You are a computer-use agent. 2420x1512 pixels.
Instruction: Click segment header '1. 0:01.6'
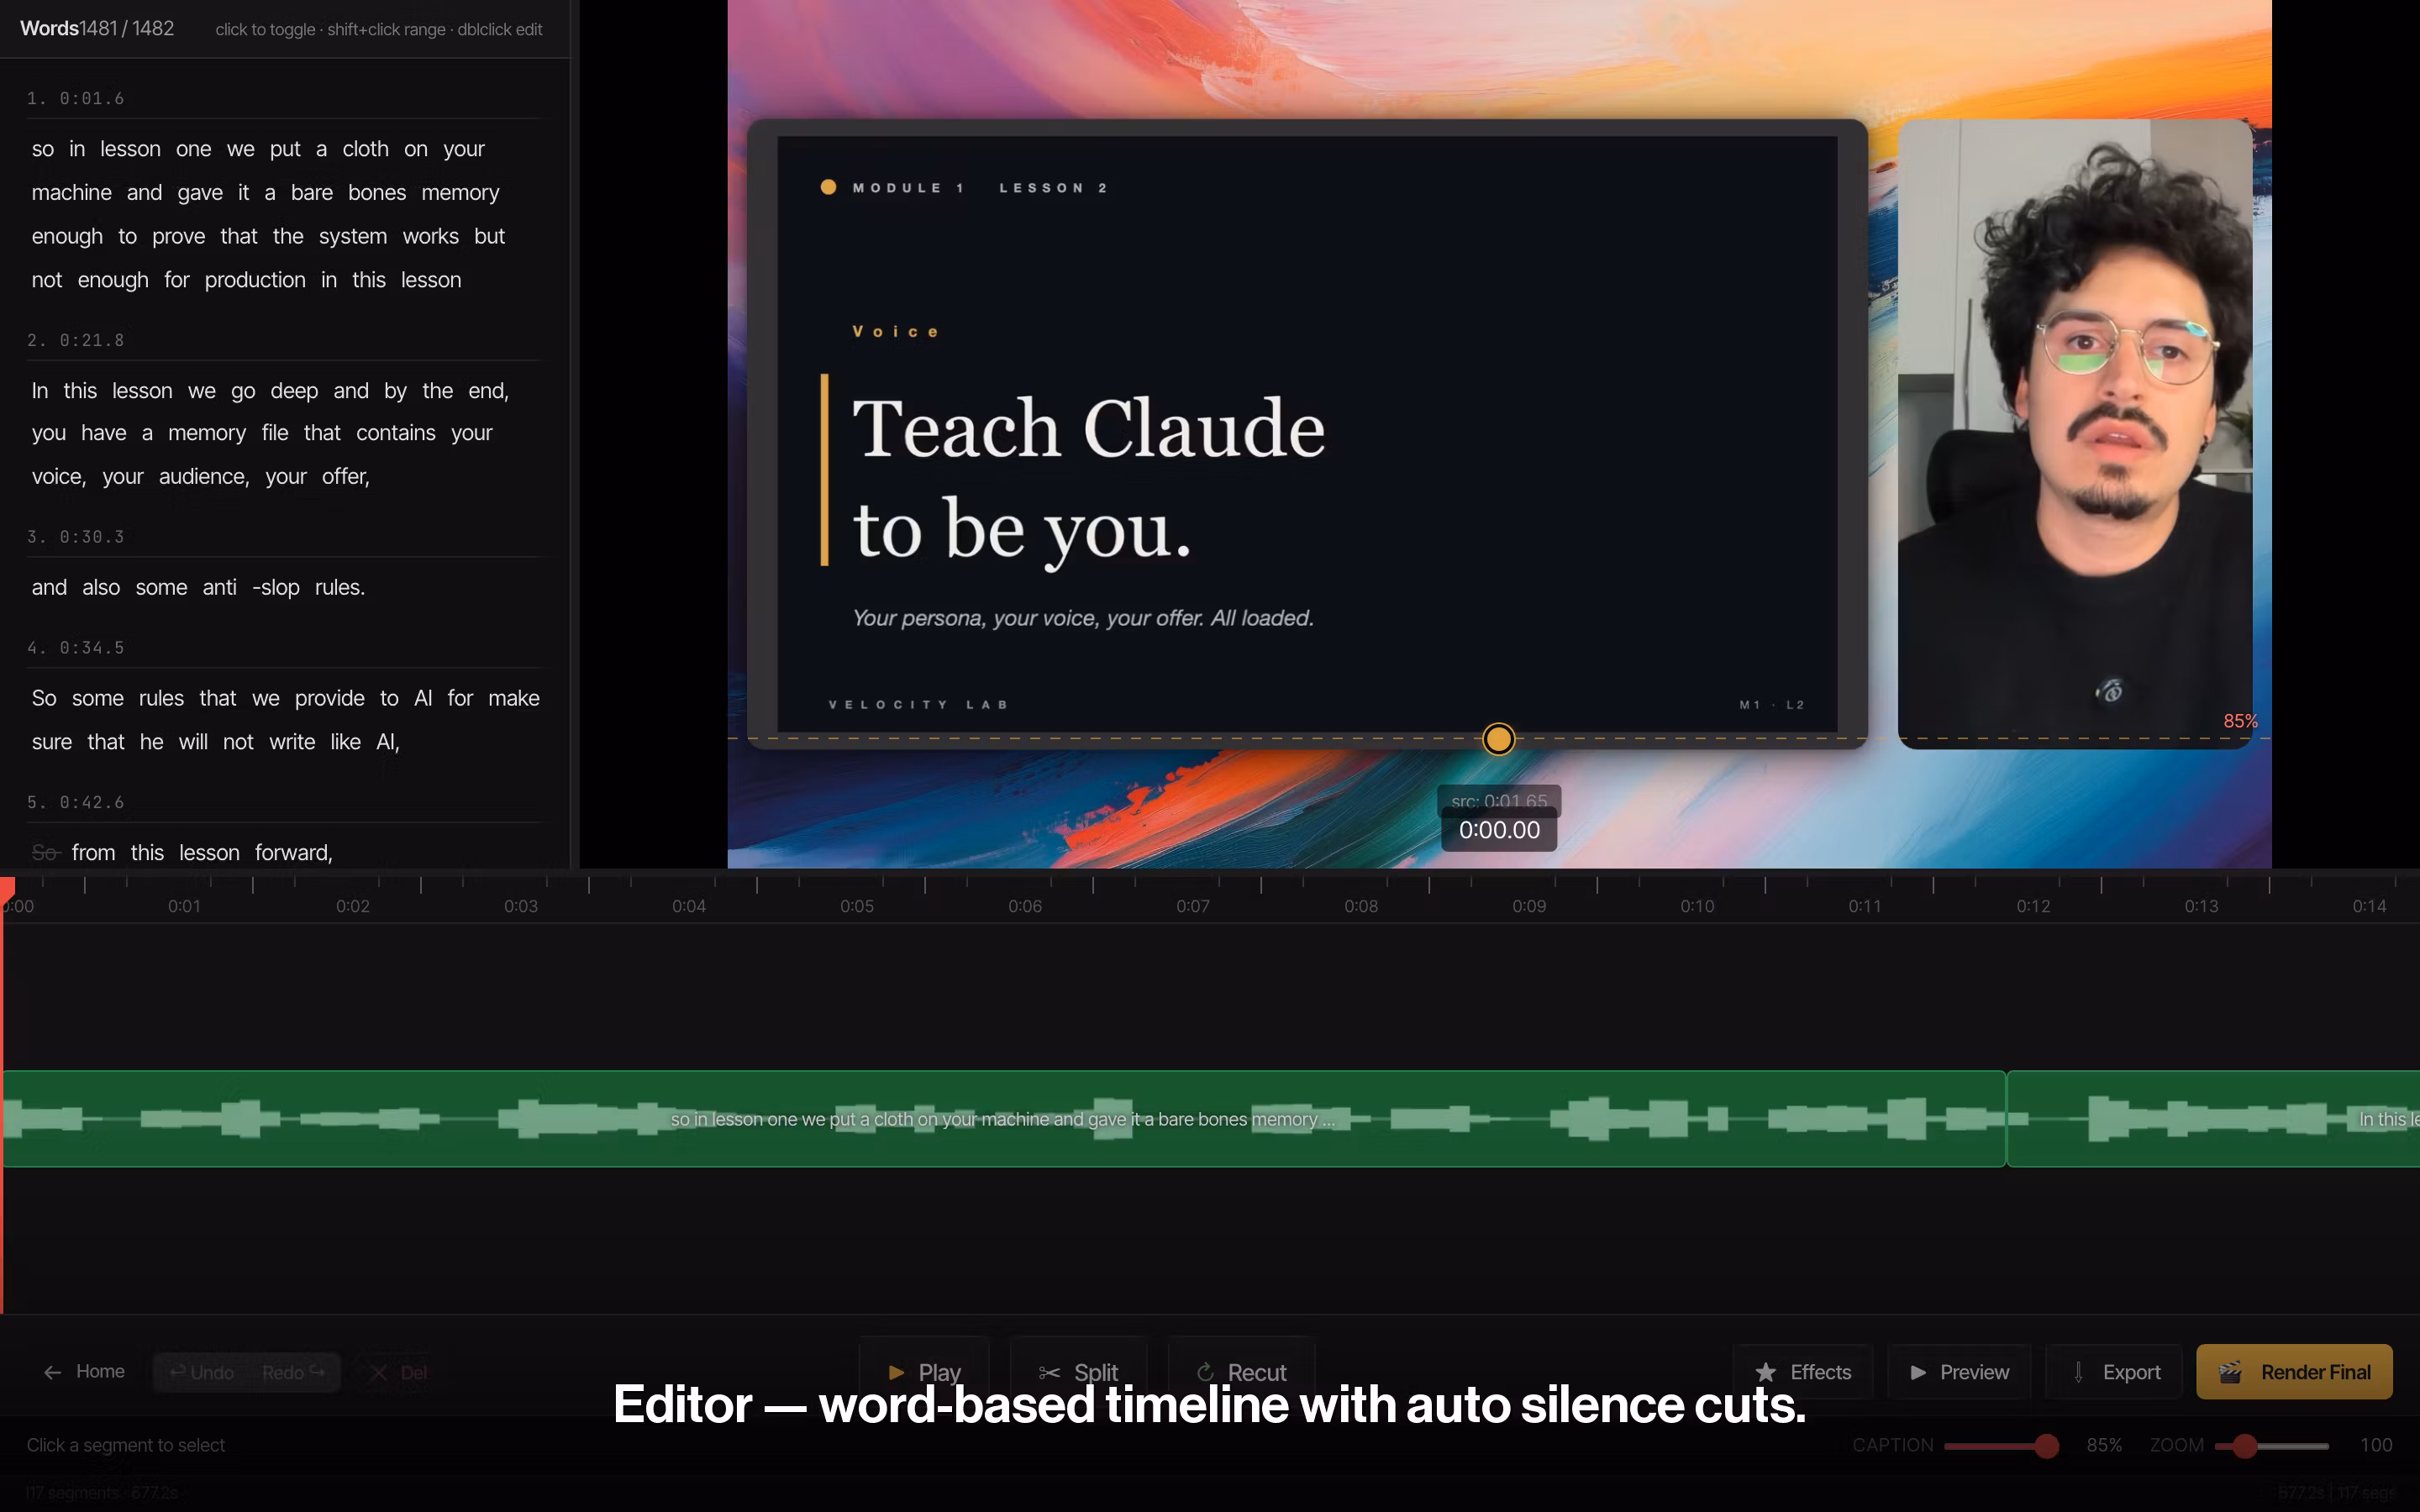(x=76, y=98)
